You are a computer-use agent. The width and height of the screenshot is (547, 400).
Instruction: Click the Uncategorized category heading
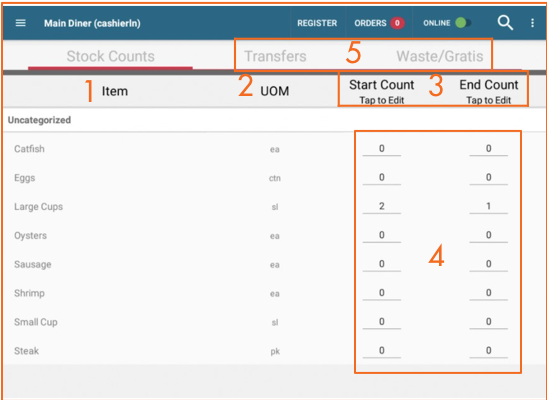[x=39, y=120]
